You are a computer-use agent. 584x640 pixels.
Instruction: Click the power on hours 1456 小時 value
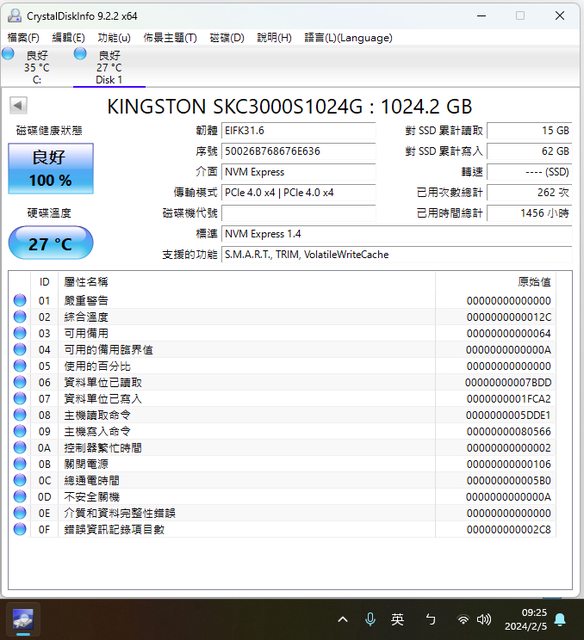point(530,213)
